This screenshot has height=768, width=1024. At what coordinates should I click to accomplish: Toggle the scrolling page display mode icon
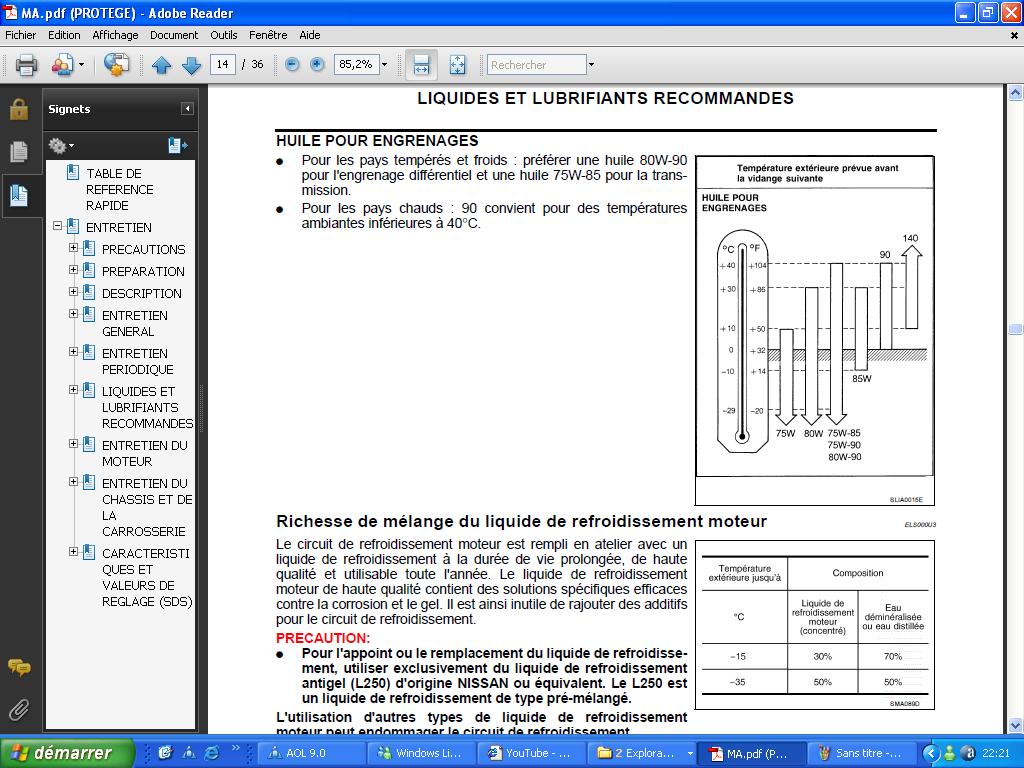pos(421,65)
